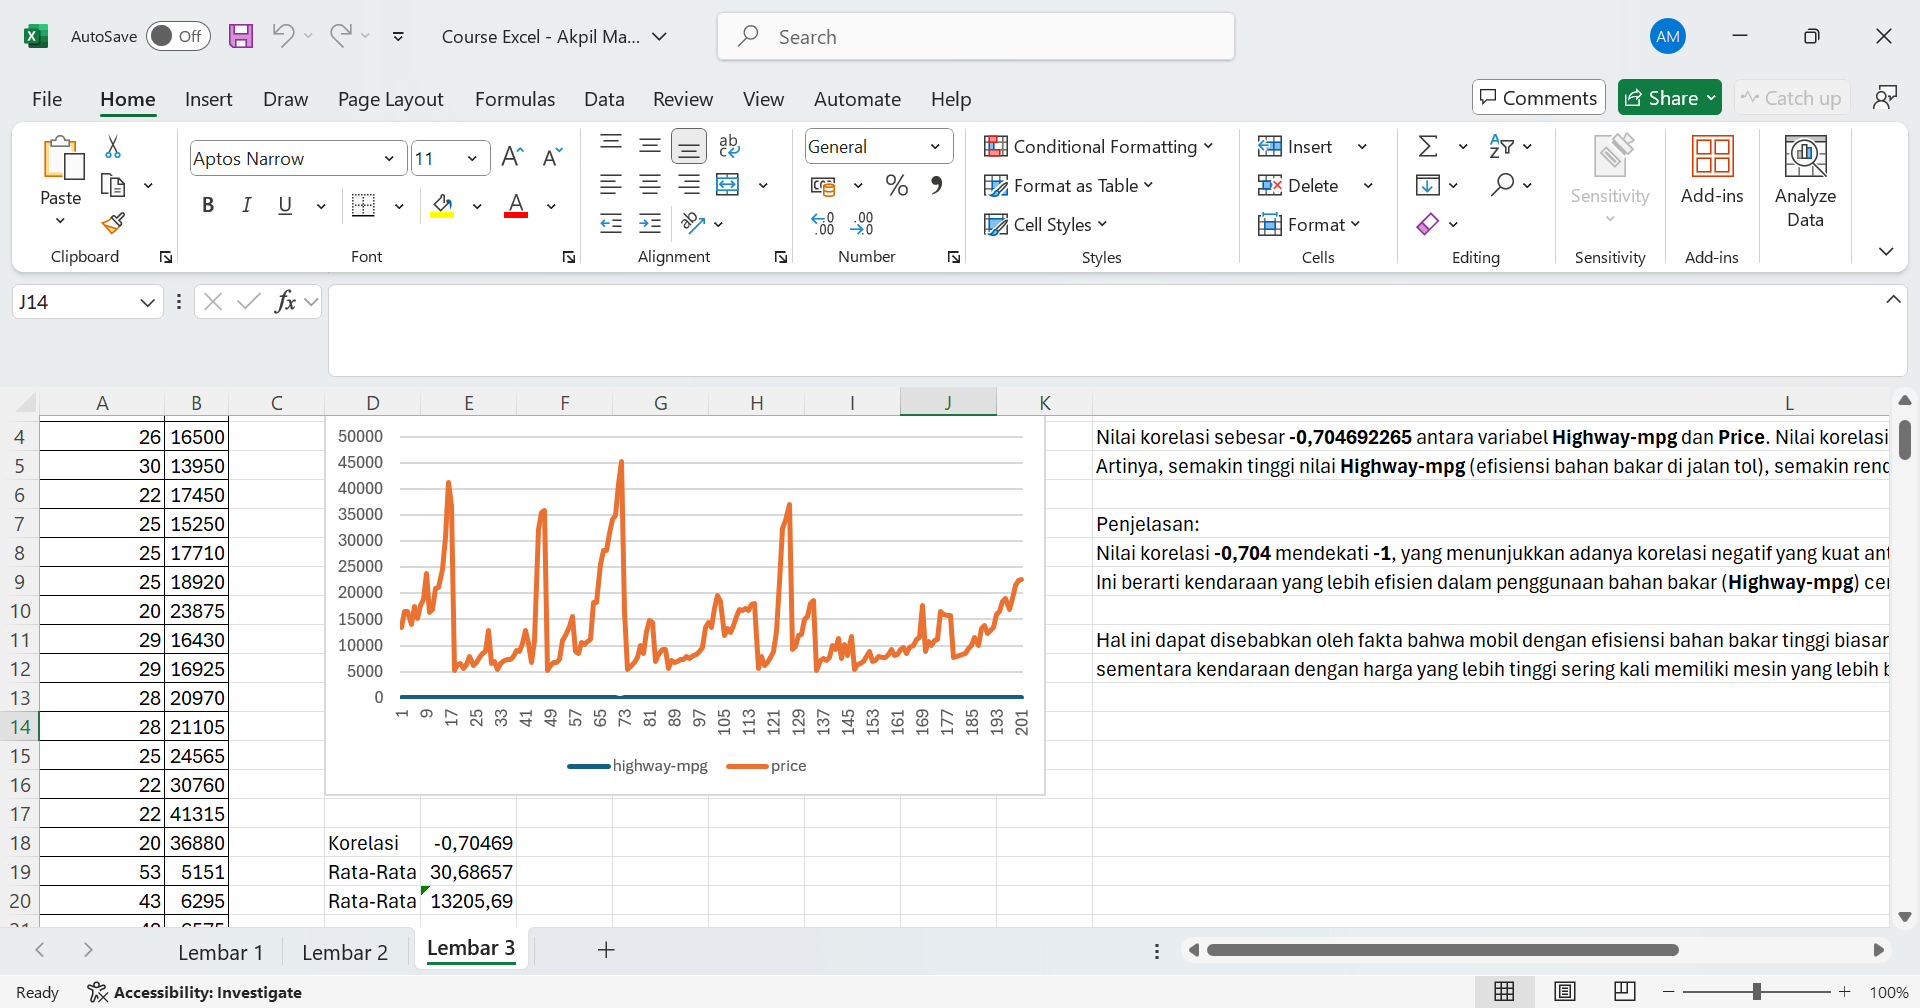
Task: Apply the Borders icon
Action: pos(364,205)
